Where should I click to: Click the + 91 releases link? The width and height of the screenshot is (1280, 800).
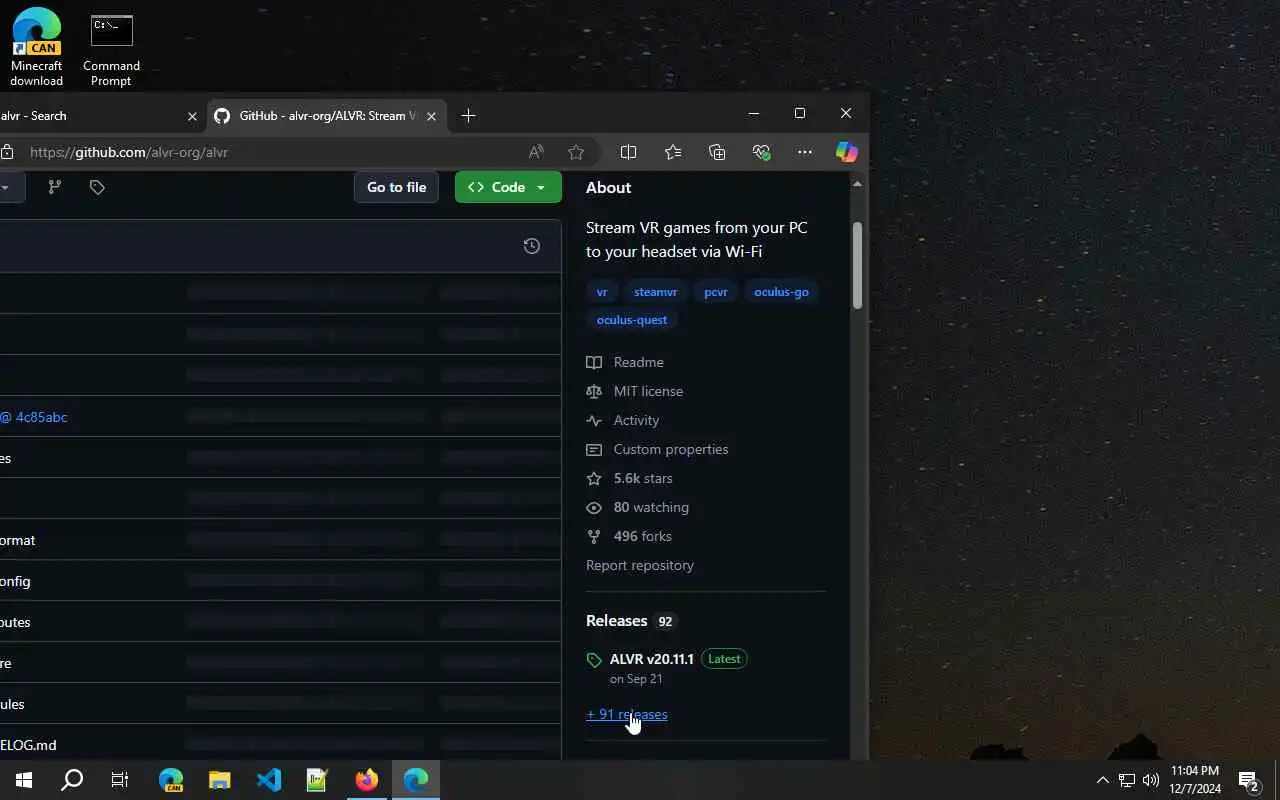coord(627,714)
